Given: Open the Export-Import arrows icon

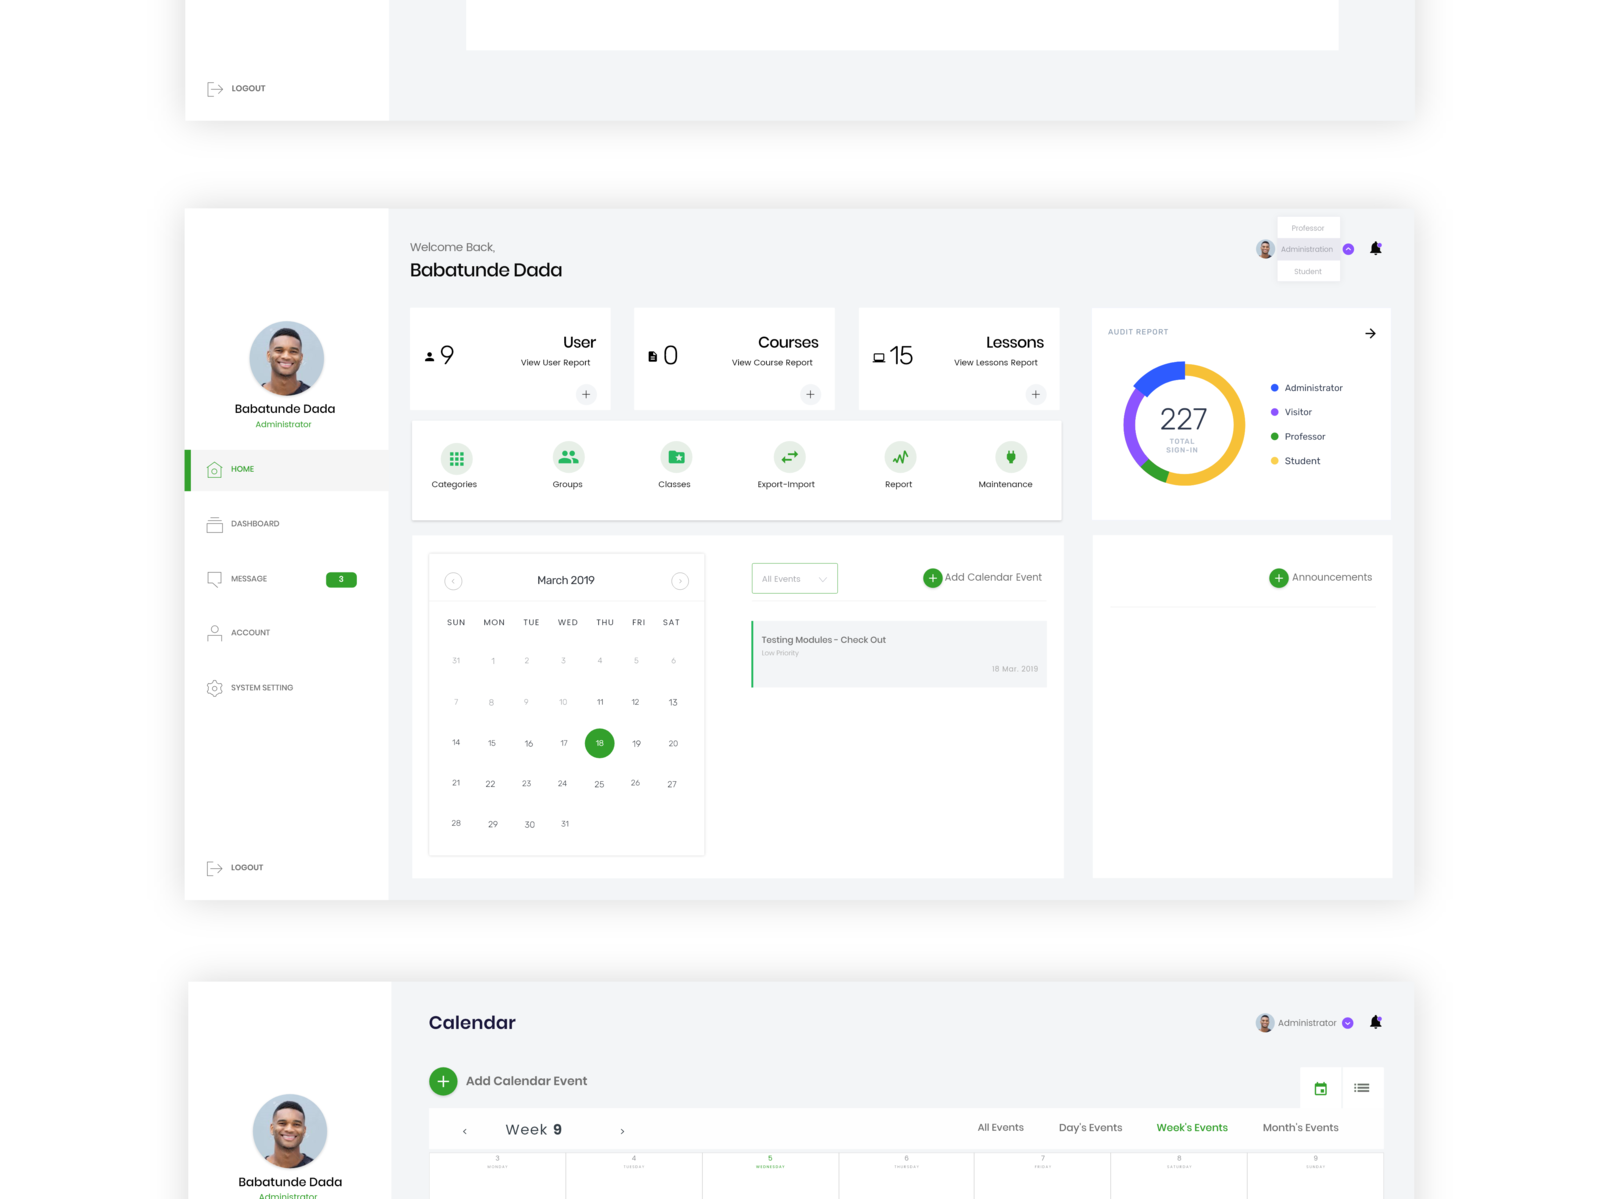Looking at the screenshot, I should click(789, 458).
